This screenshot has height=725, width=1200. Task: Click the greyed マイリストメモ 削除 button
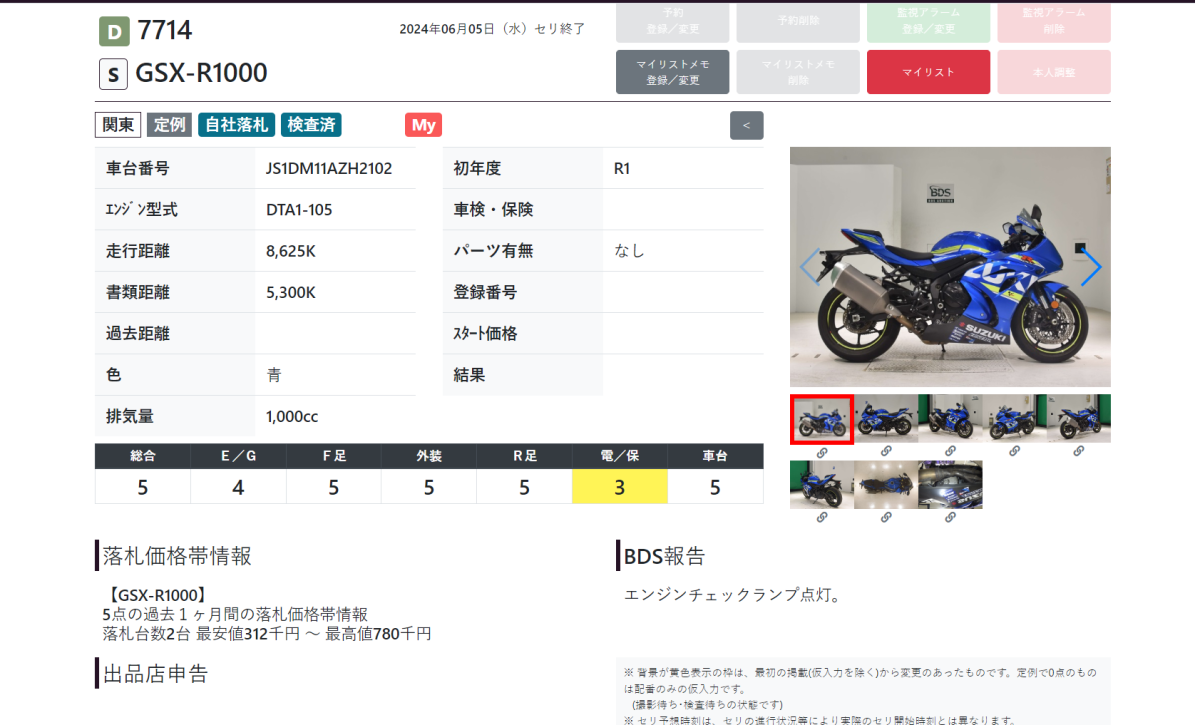pyautogui.click(x=798, y=72)
